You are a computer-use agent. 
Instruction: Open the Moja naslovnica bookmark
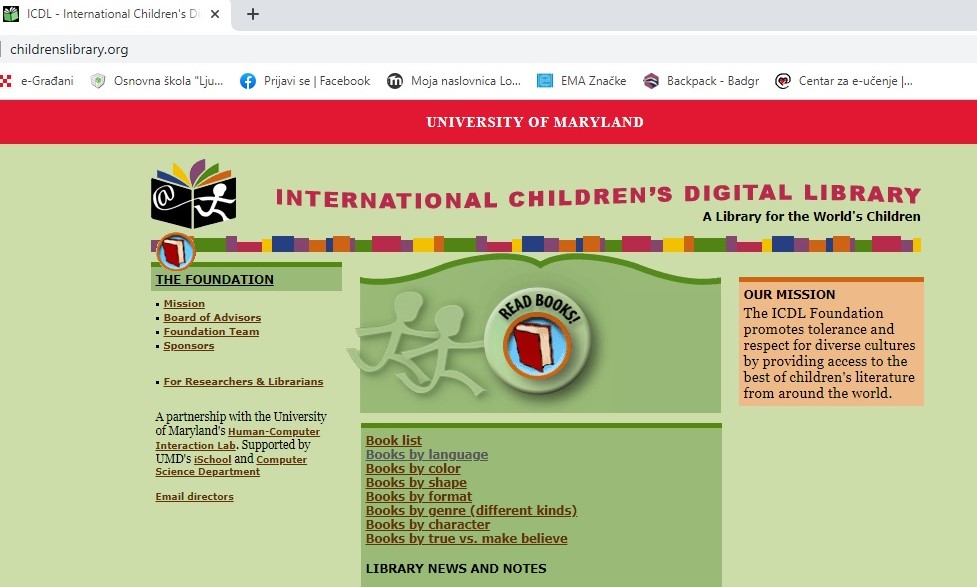point(454,81)
